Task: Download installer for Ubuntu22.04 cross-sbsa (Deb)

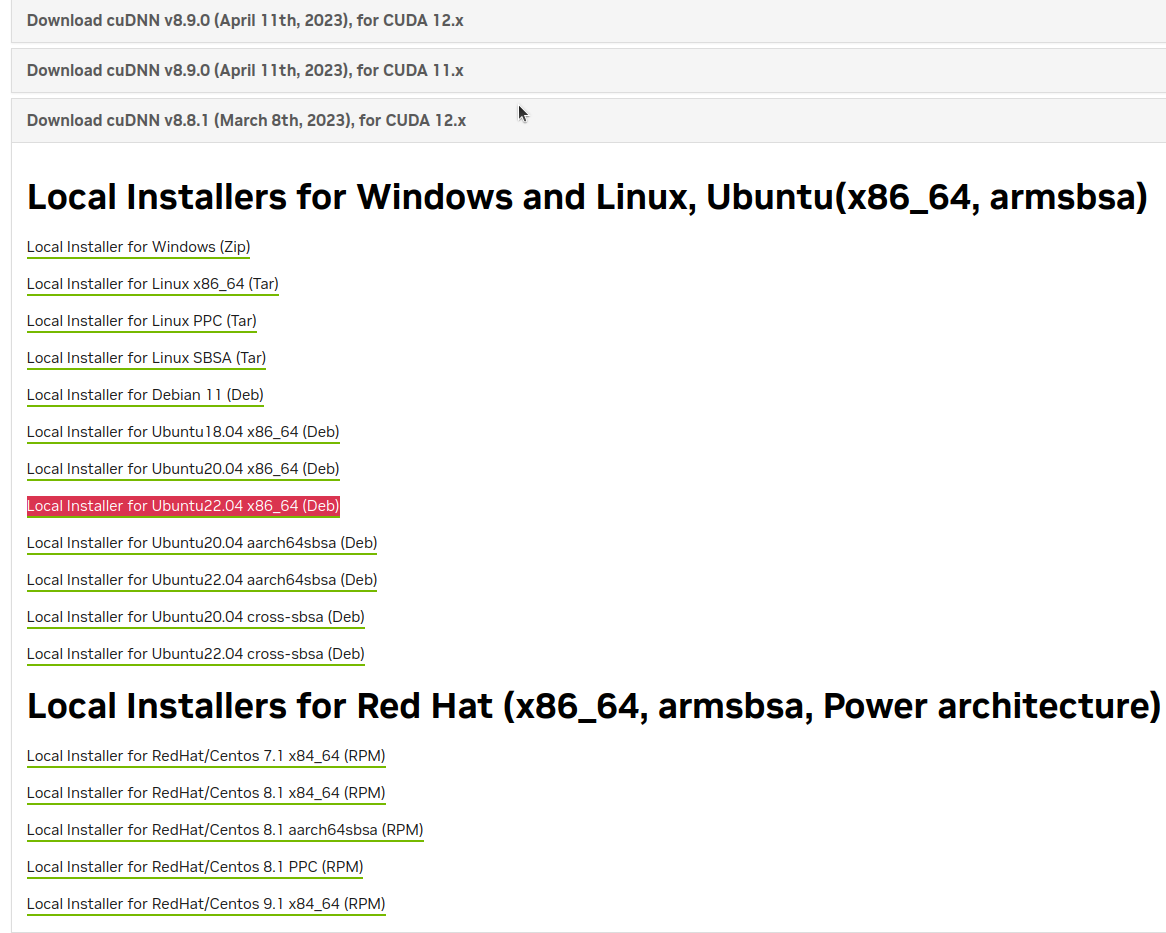Action: pos(196,654)
